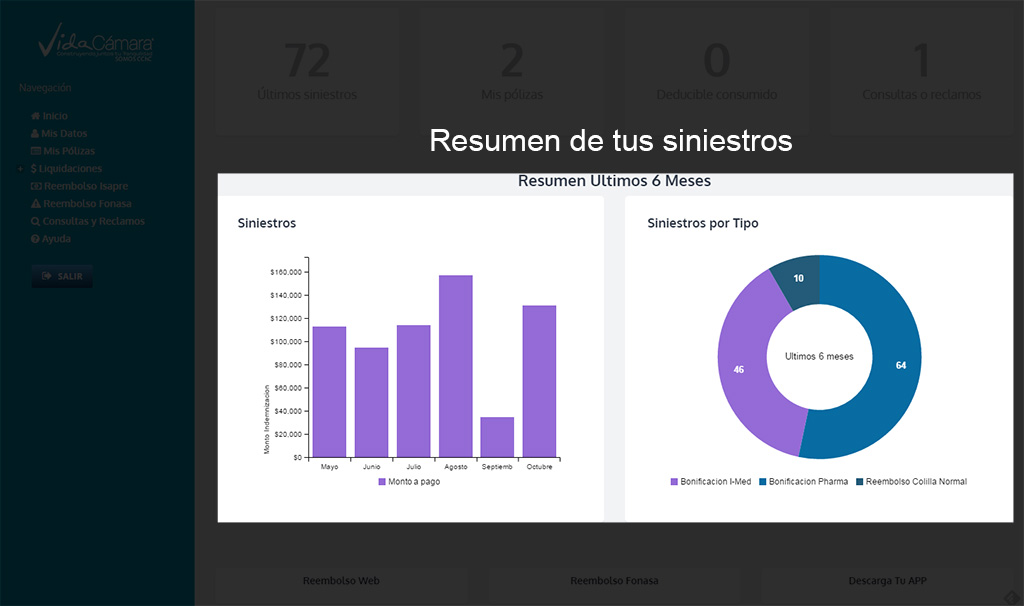This screenshot has height=606, width=1024.
Task: Click the Descarga Tu APP tile
Action: (887, 581)
